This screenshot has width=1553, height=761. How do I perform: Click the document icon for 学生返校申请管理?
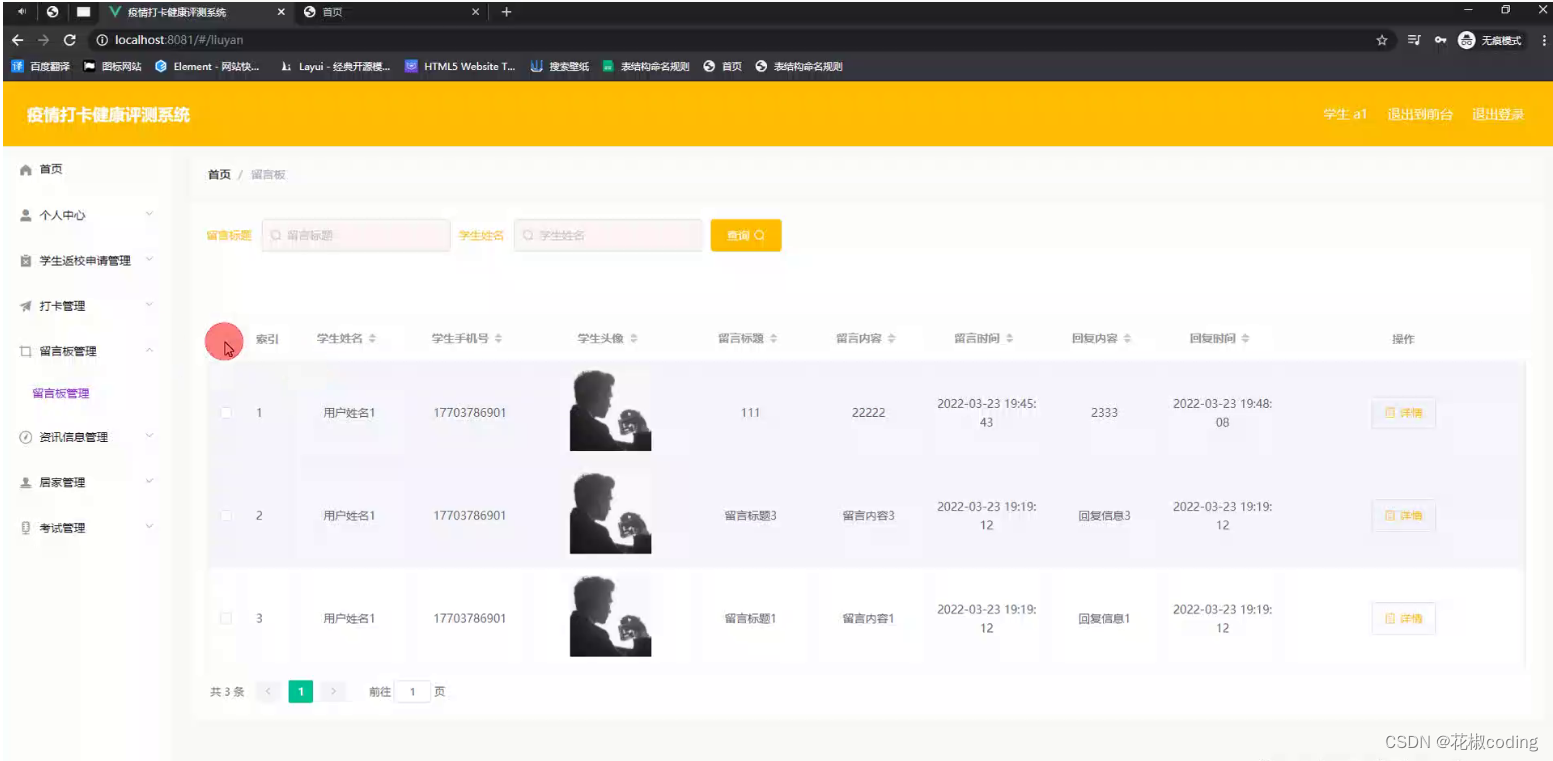coord(25,260)
